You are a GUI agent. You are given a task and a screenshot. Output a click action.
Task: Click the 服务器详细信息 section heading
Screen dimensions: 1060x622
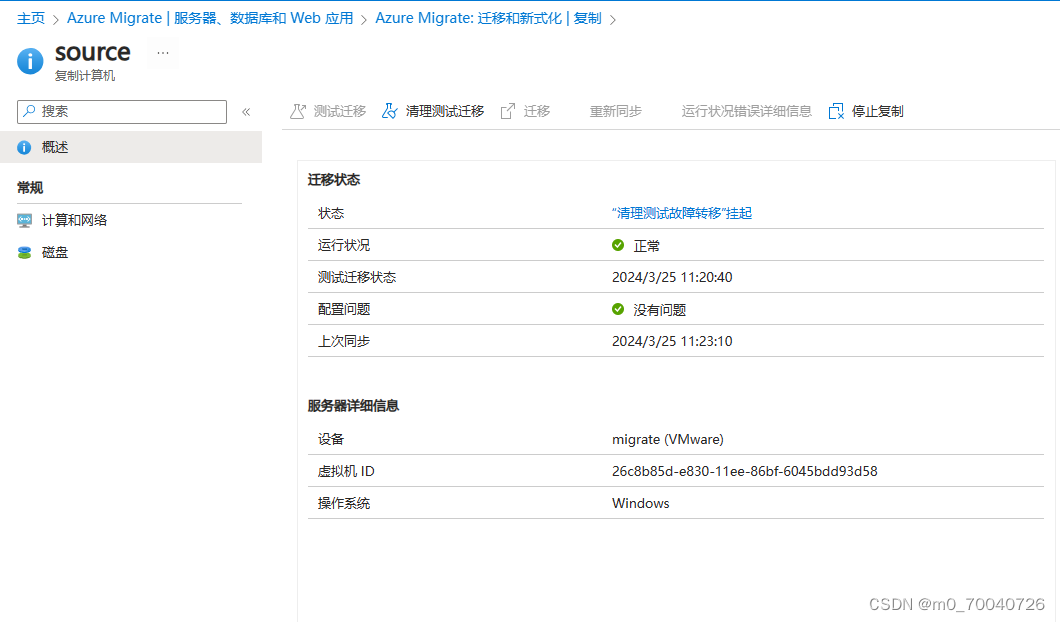pos(353,406)
